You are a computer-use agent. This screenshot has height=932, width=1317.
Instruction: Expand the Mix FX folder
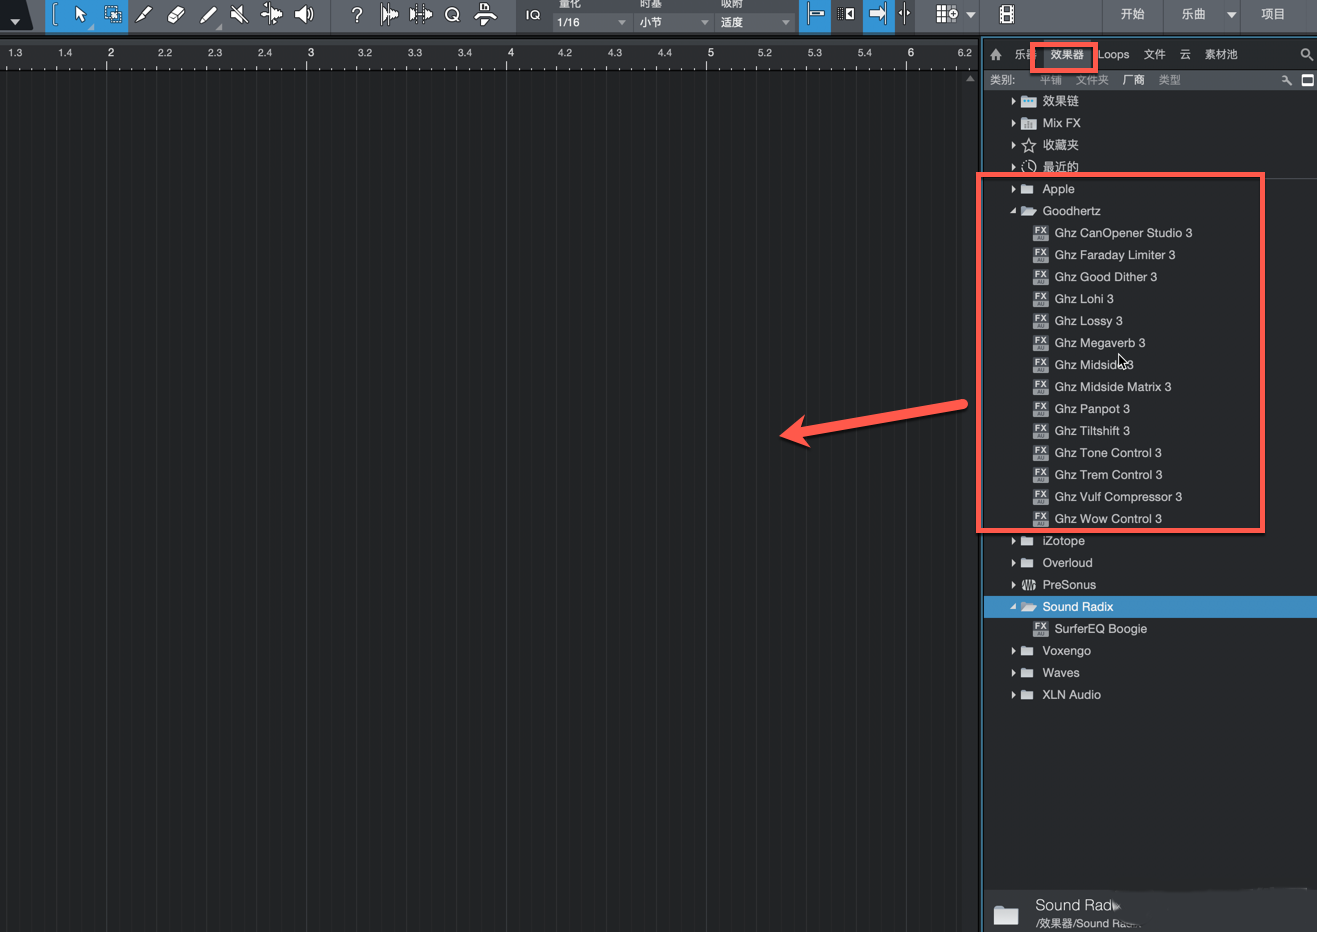tap(1013, 123)
